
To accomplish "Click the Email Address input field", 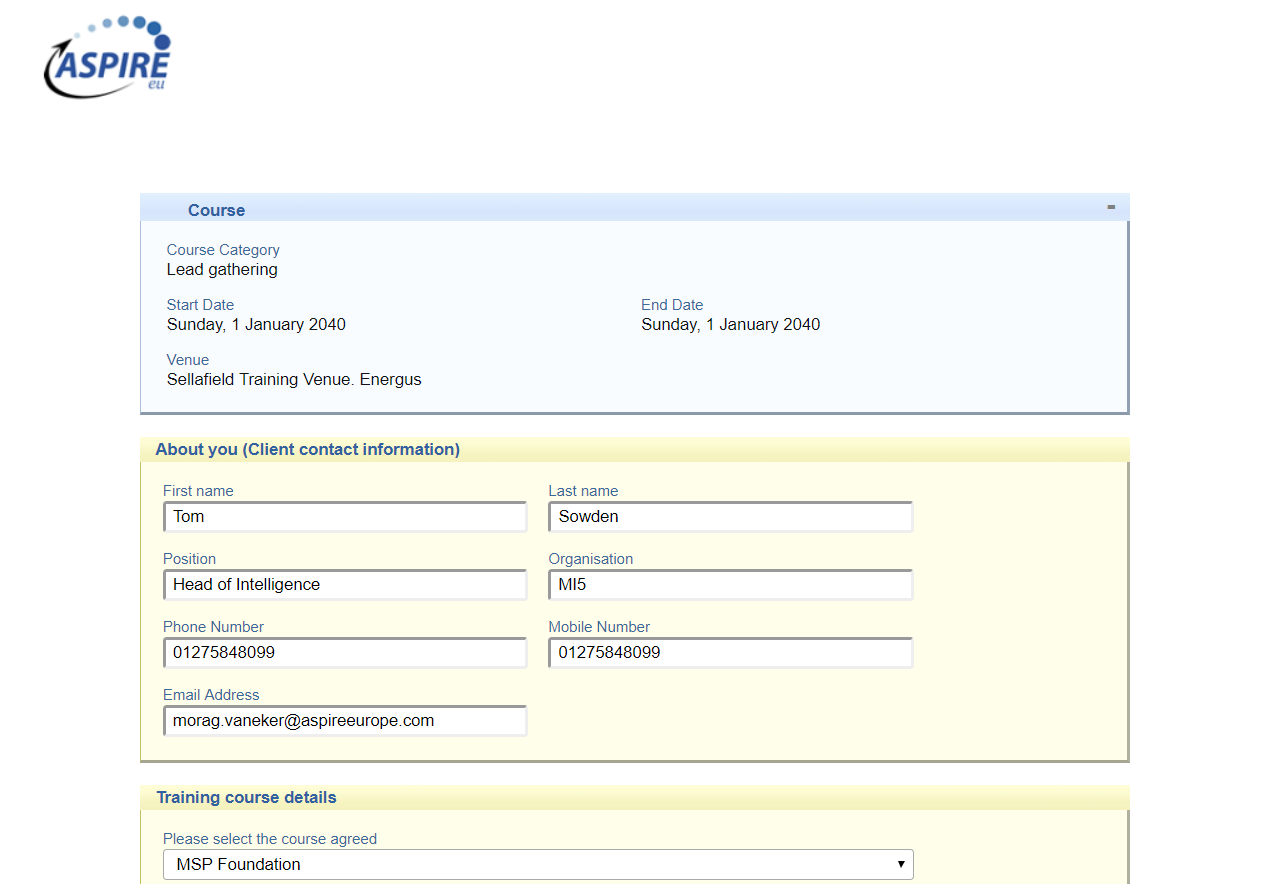I will pyautogui.click(x=345, y=721).
